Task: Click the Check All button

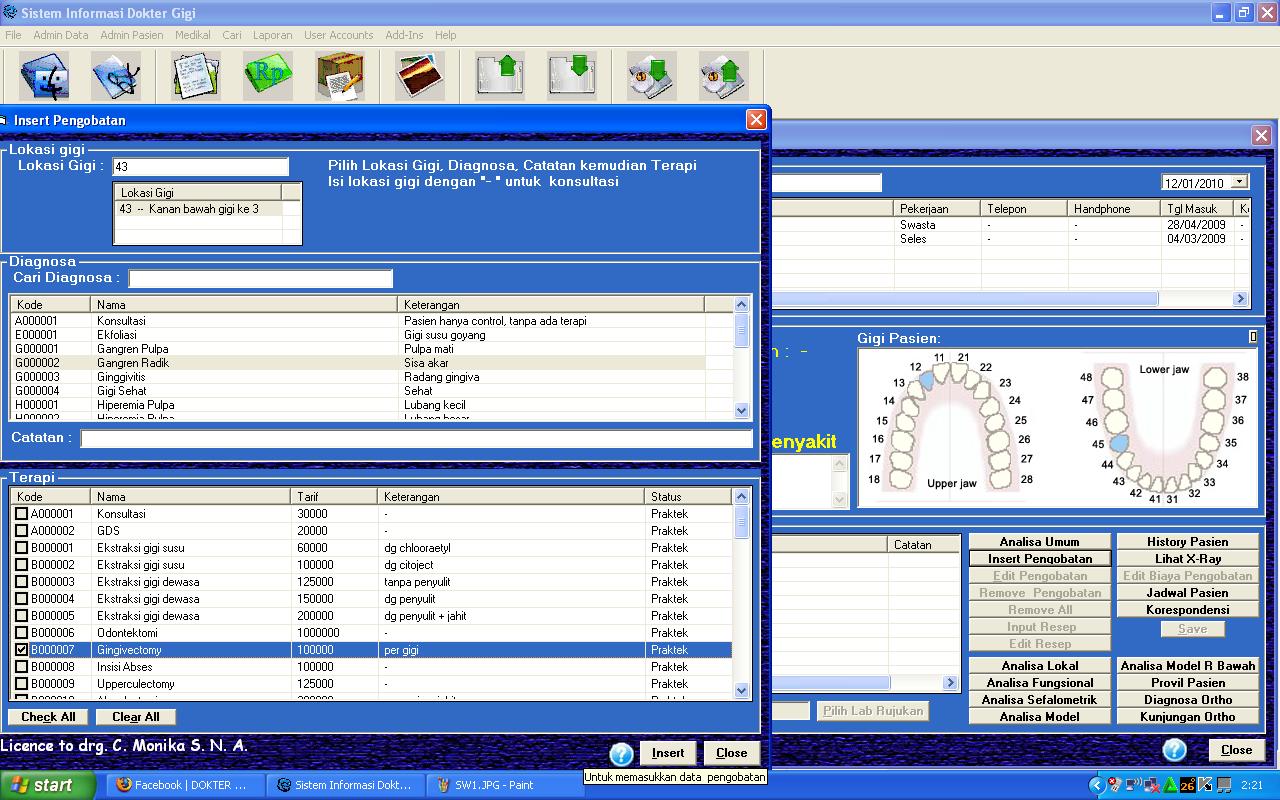Action: [x=48, y=717]
